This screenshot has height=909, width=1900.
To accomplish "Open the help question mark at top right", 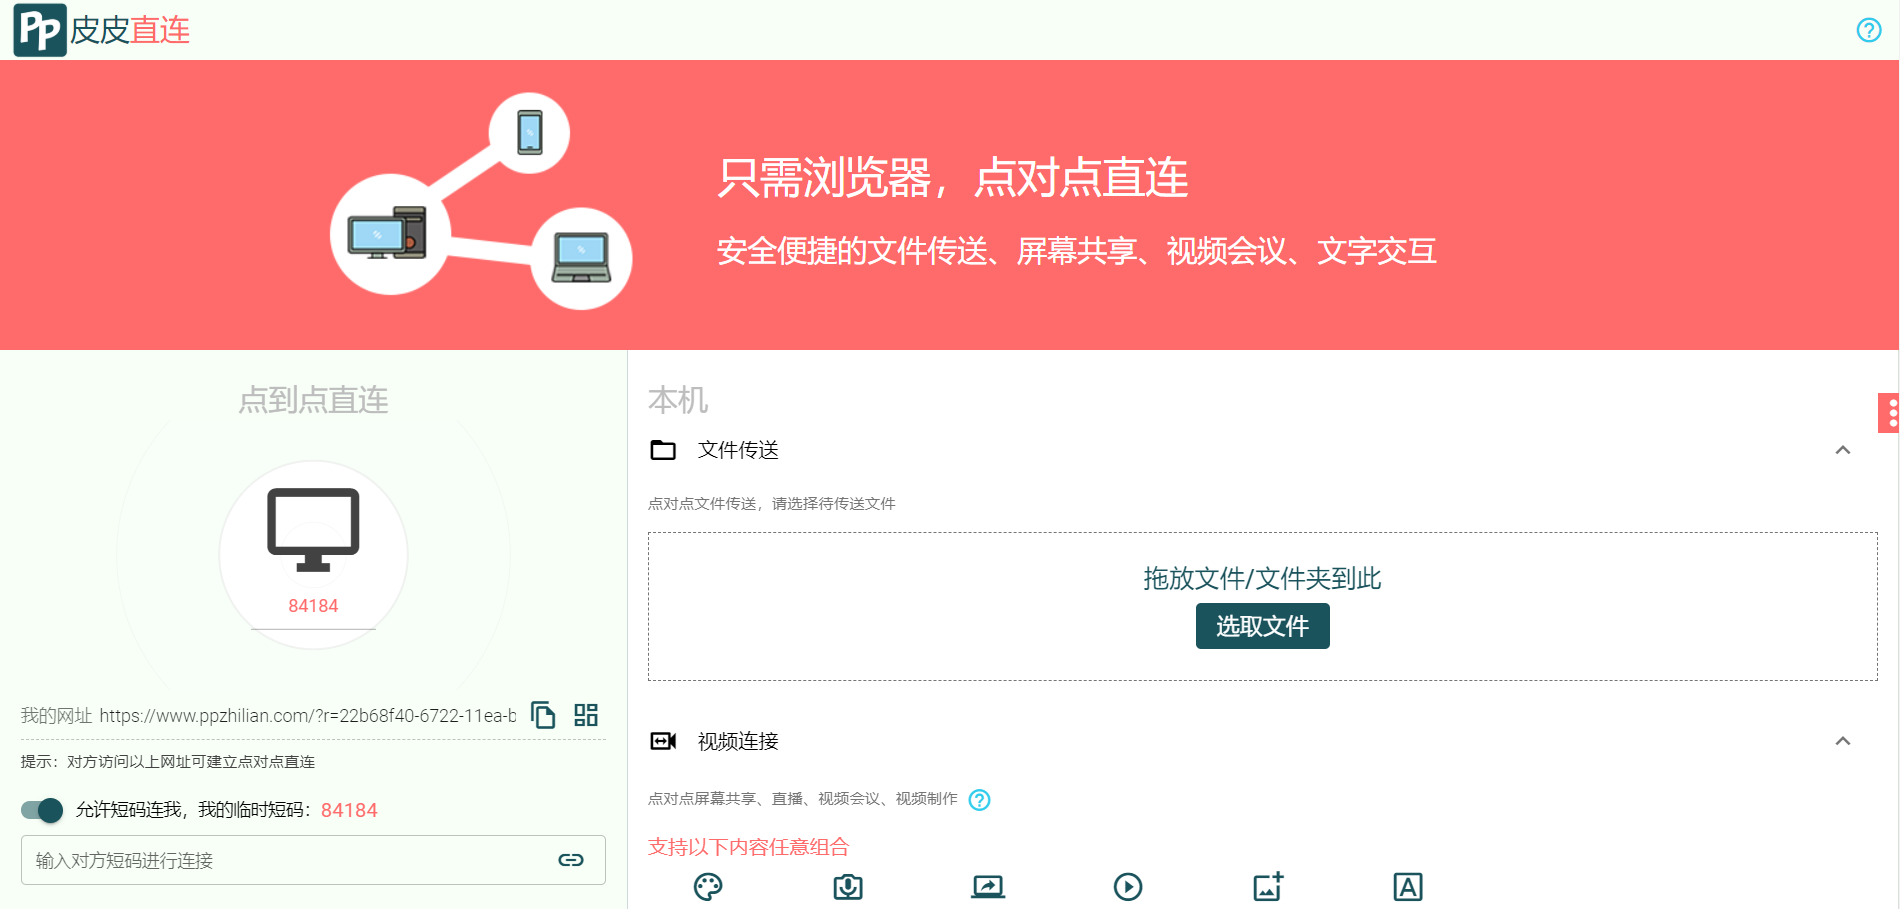I will click(x=1868, y=29).
